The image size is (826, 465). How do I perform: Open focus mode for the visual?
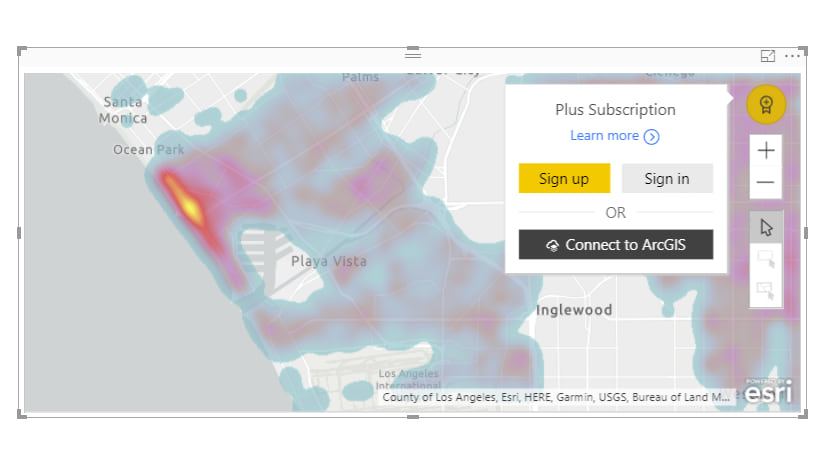(768, 57)
